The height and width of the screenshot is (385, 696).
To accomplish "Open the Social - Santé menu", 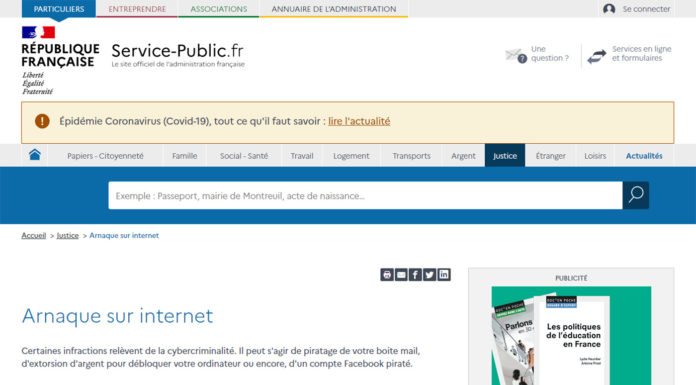I will pyautogui.click(x=244, y=156).
